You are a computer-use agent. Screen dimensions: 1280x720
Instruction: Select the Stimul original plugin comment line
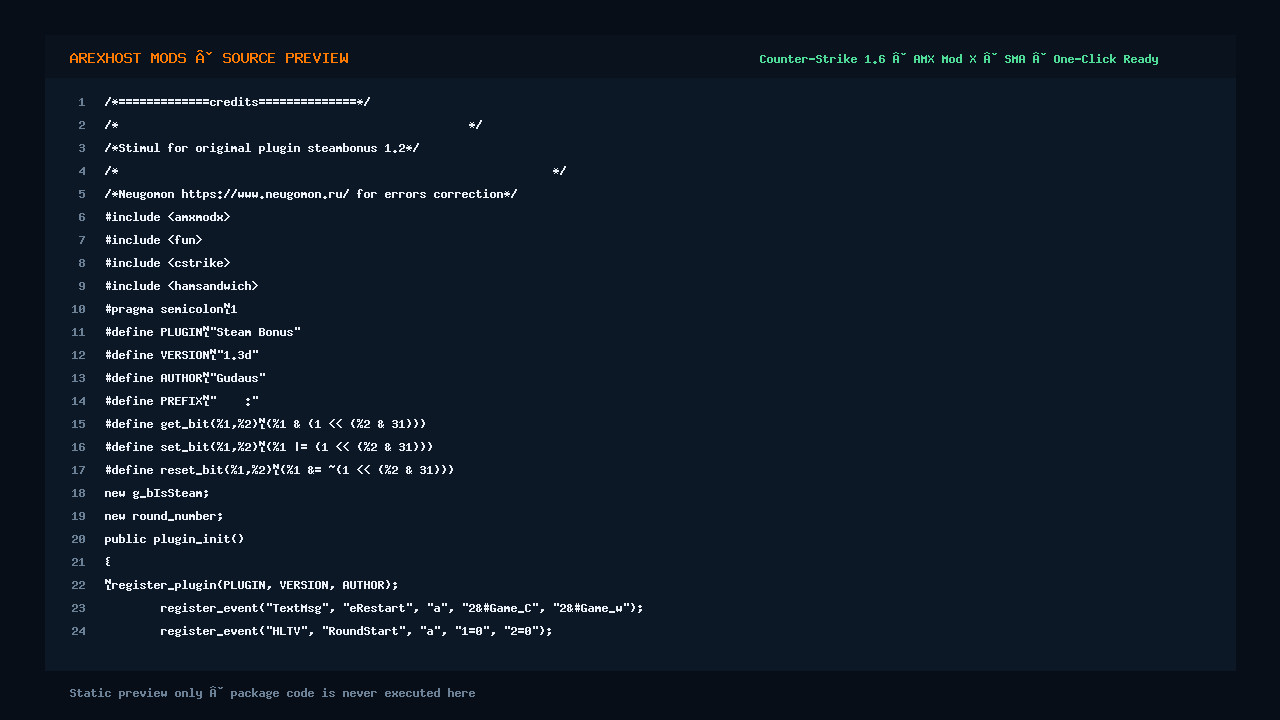point(262,148)
